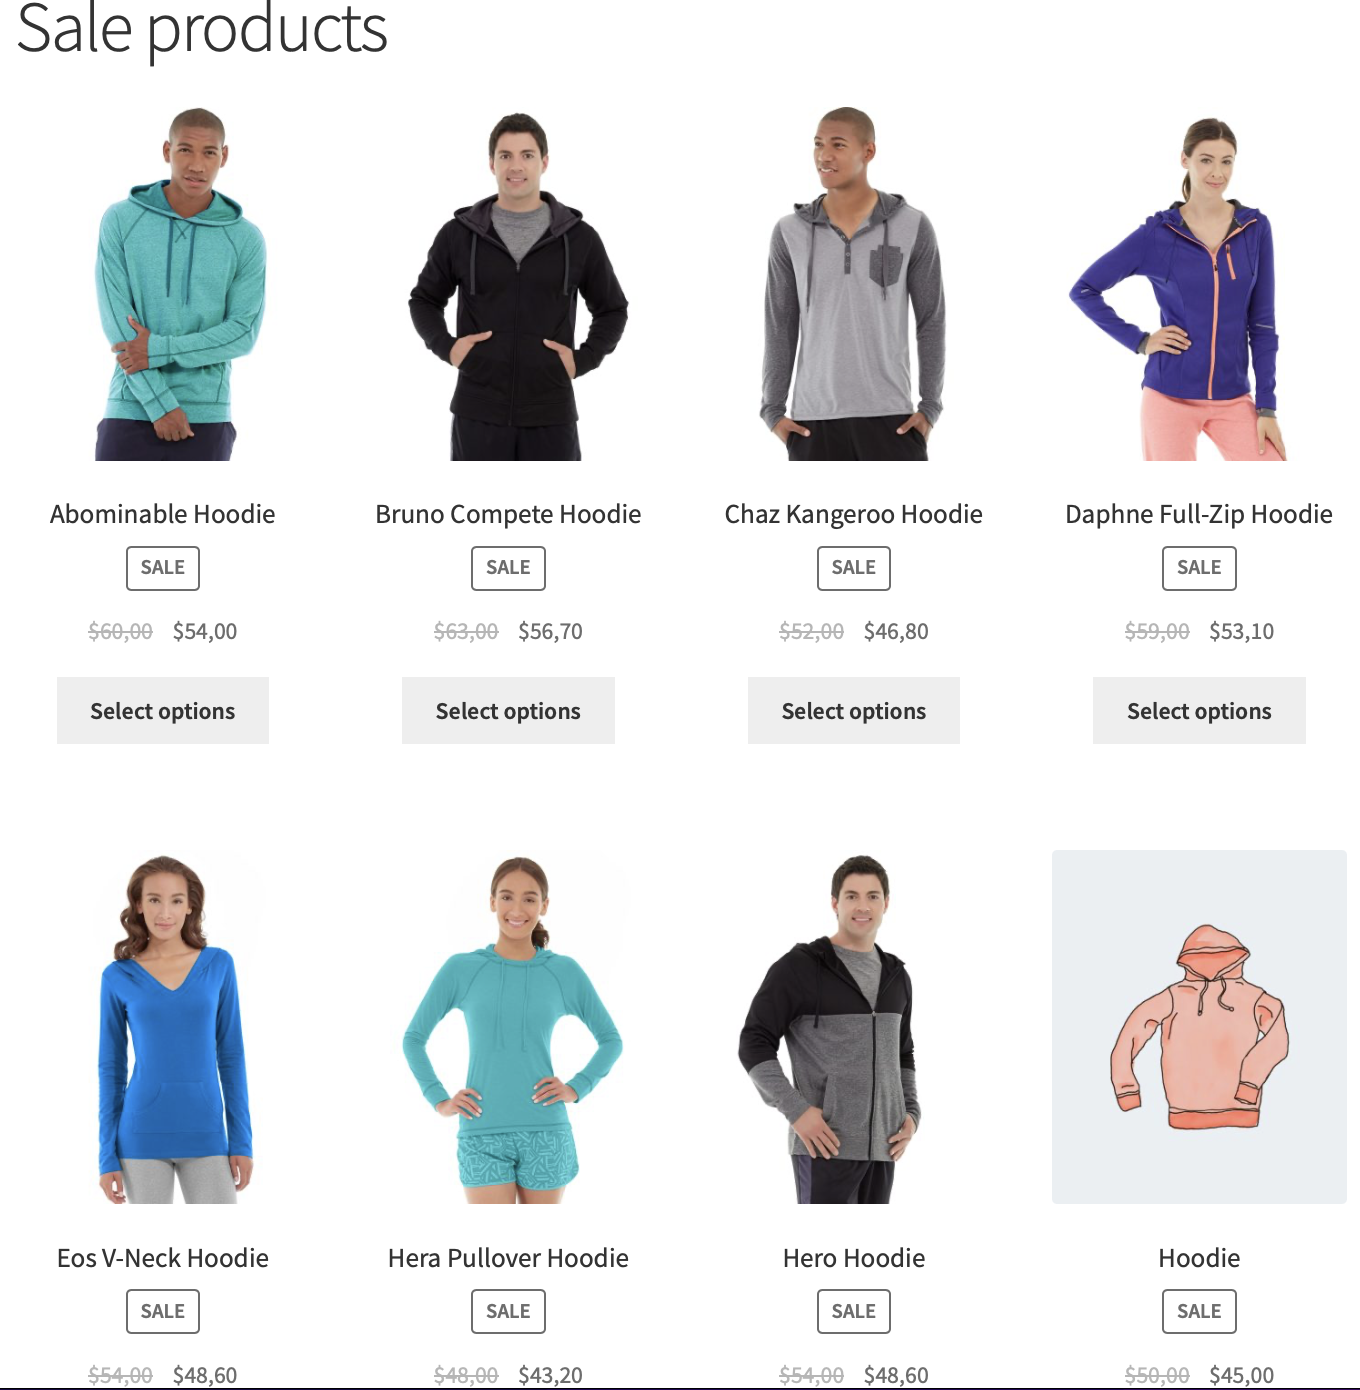Open the pink illustrated Hoodie image
The width and height of the screenshot is (1360, 1390).
point(1199,1027)
